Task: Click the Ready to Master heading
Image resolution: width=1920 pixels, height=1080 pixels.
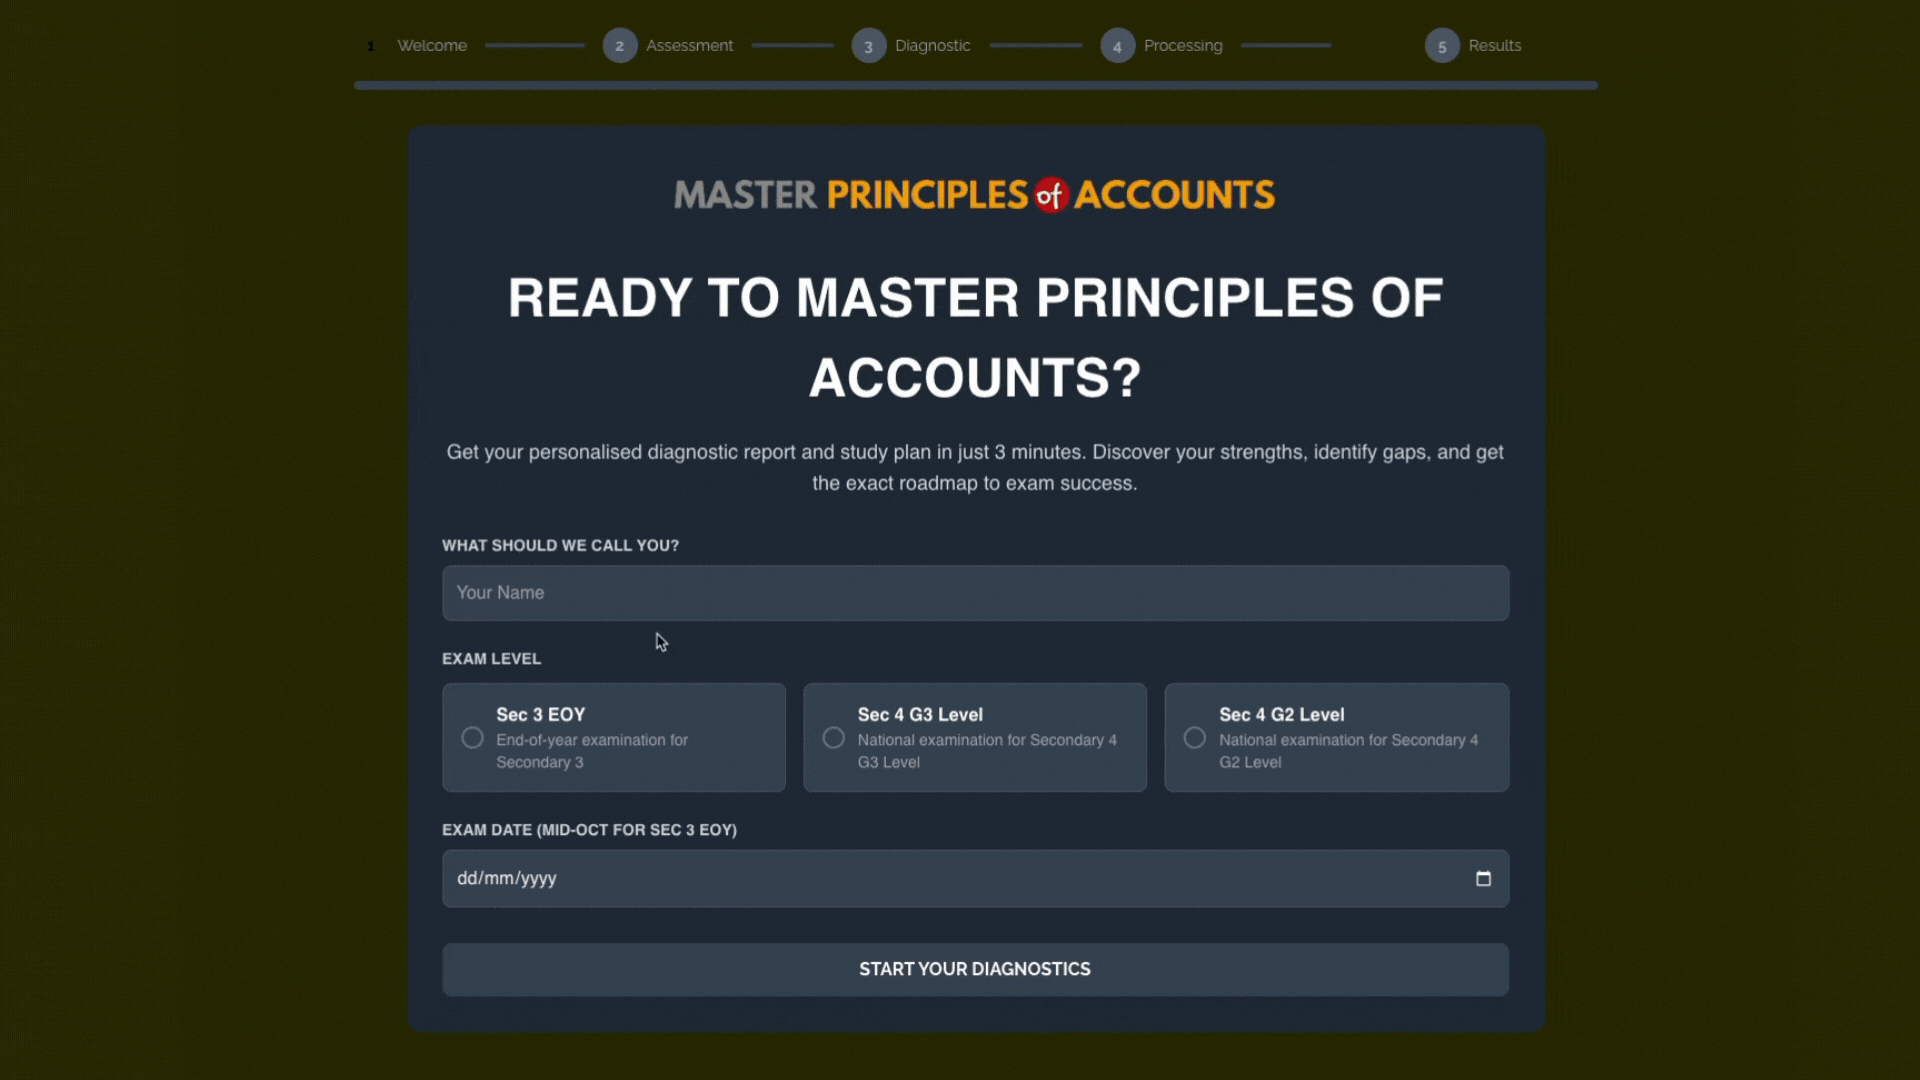Action: click(975, 338)
